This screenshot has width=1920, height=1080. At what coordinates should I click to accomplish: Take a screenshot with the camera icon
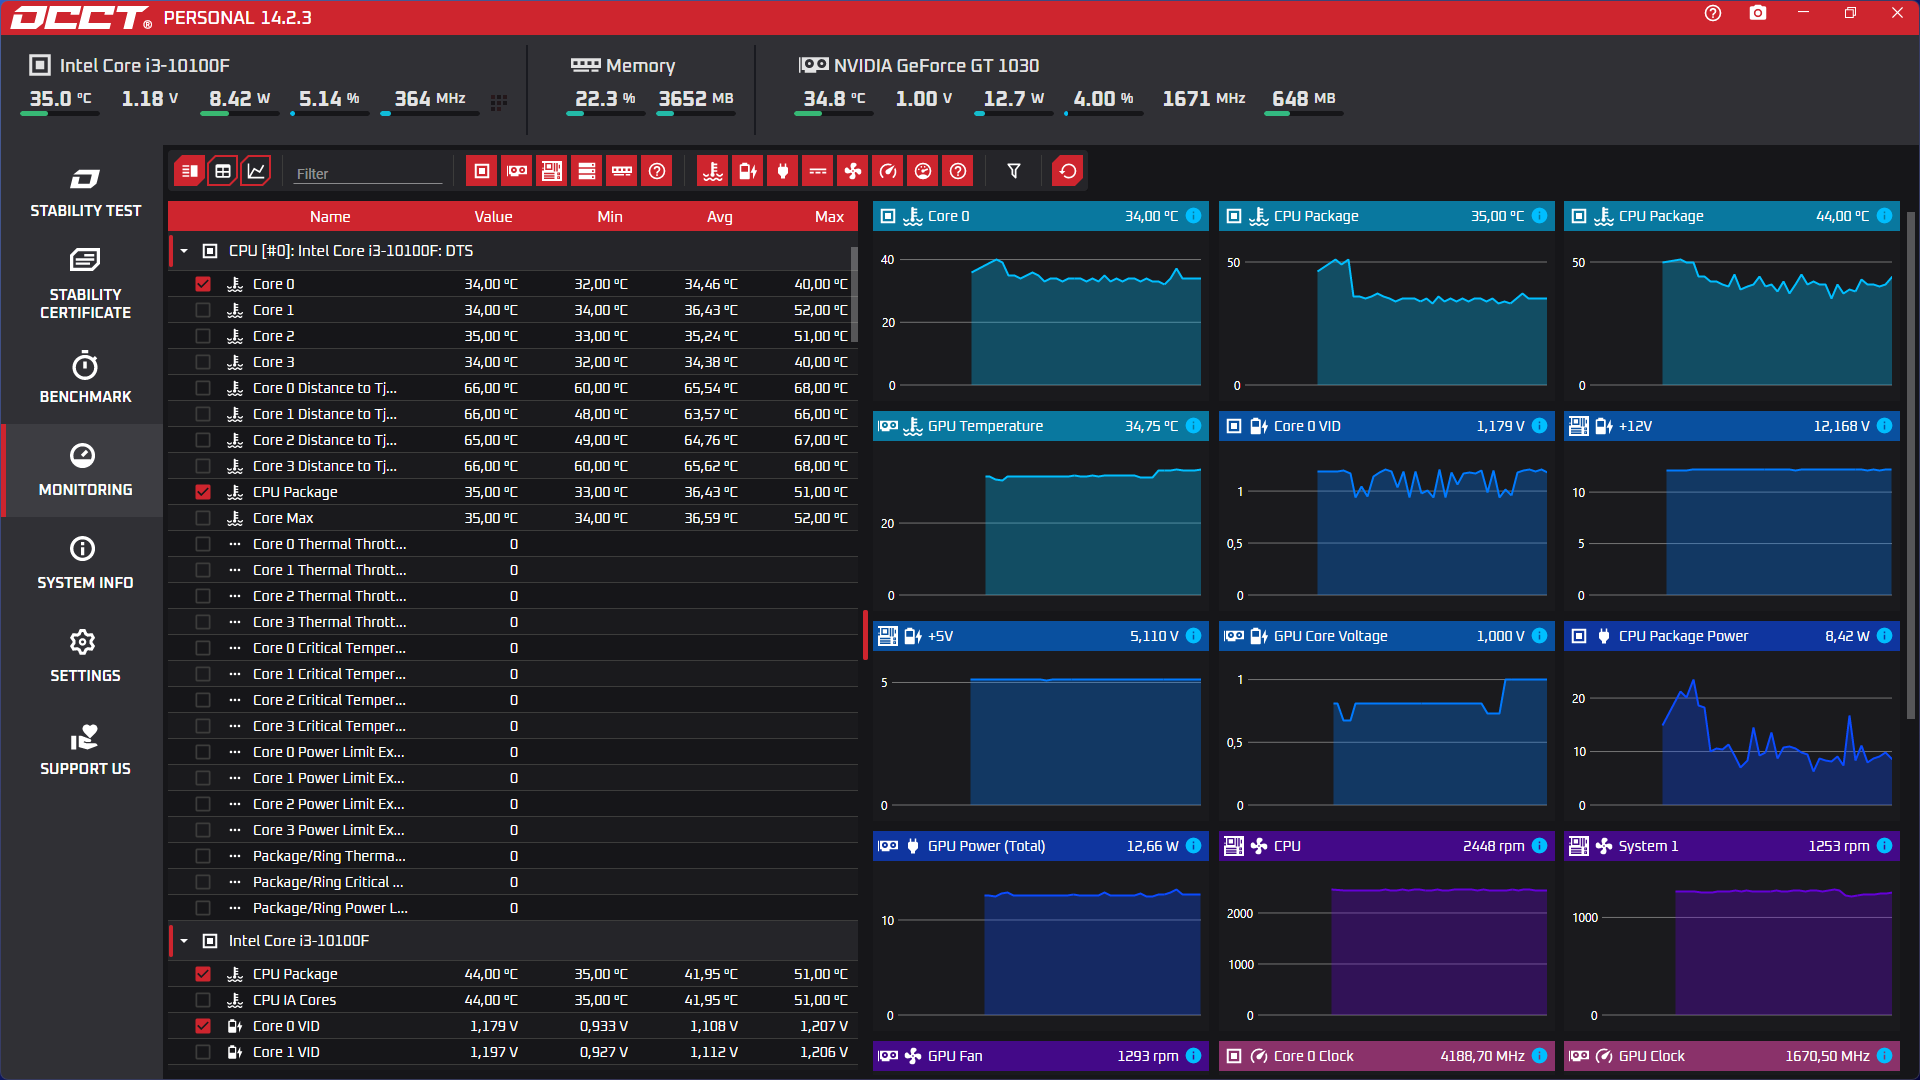(x=1758, y=14)
